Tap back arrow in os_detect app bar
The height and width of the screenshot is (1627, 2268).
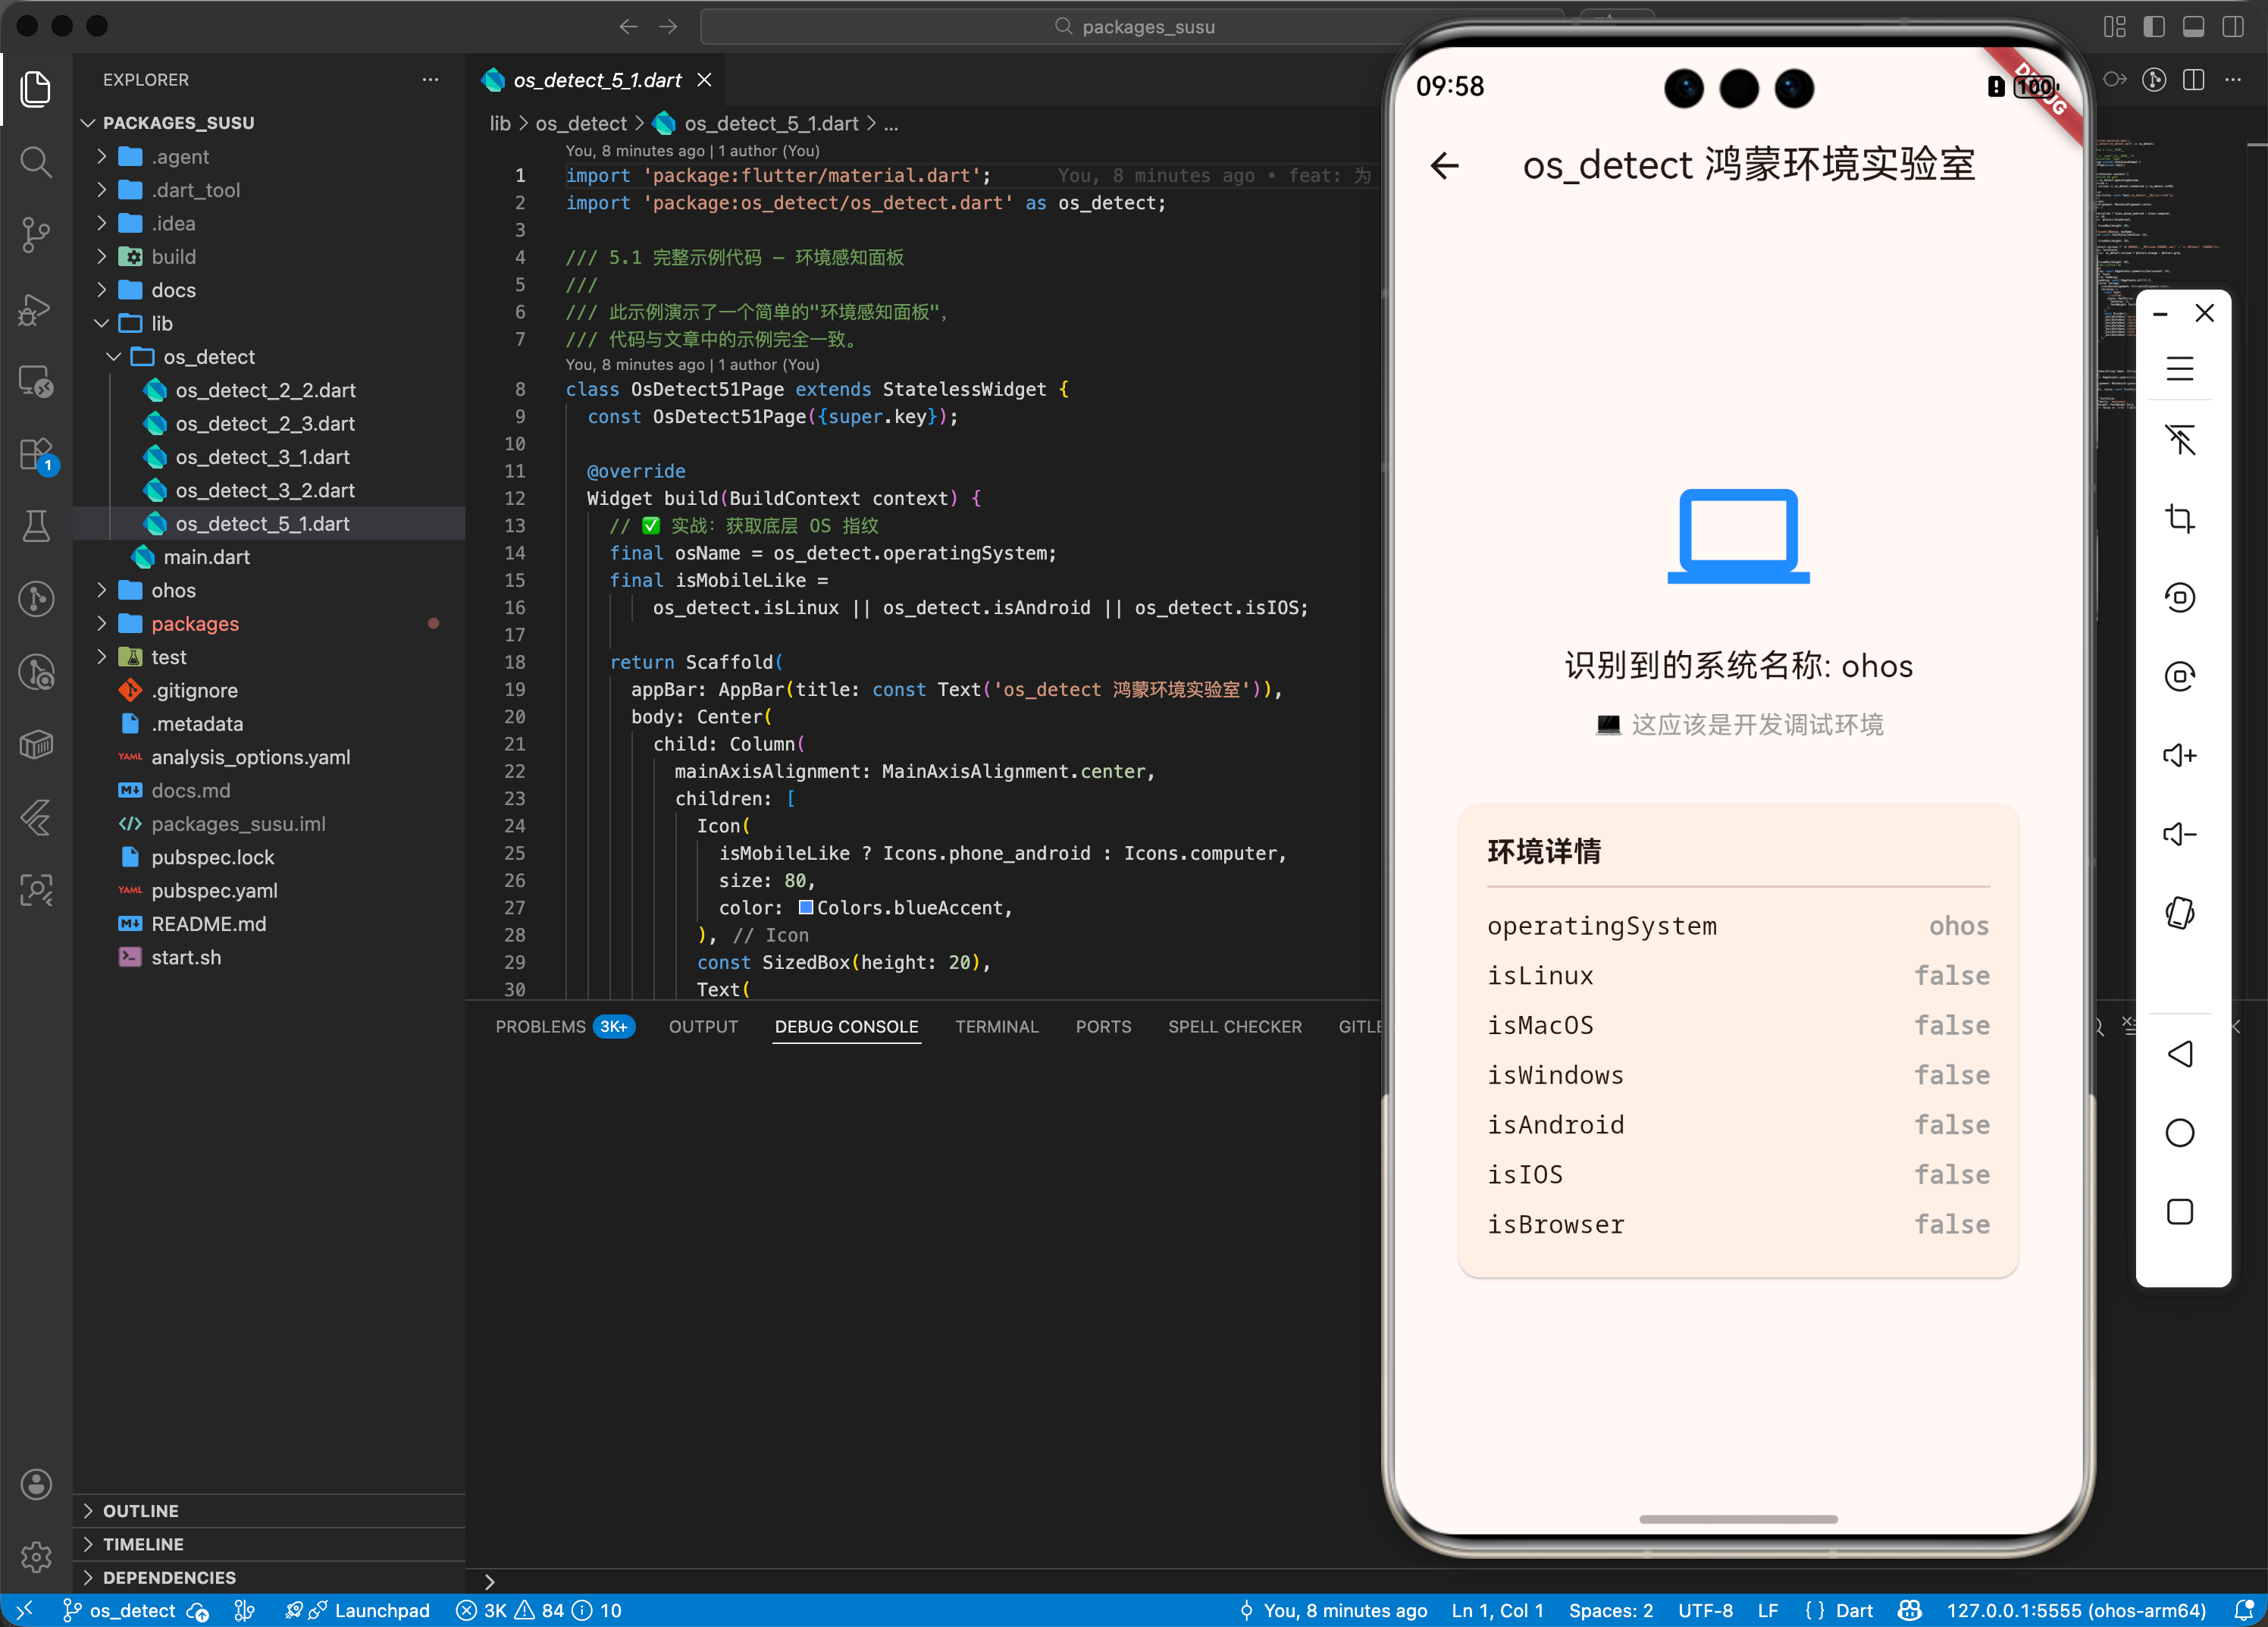[x=1444, y=165]
